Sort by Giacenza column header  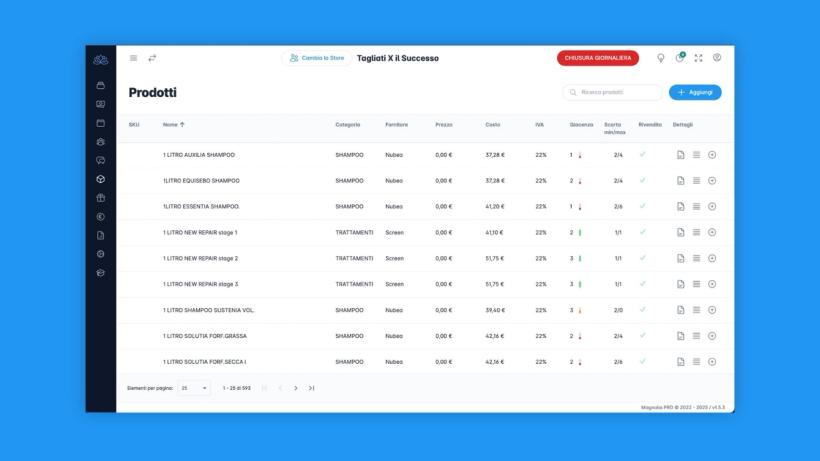click(x=582, y=124)
